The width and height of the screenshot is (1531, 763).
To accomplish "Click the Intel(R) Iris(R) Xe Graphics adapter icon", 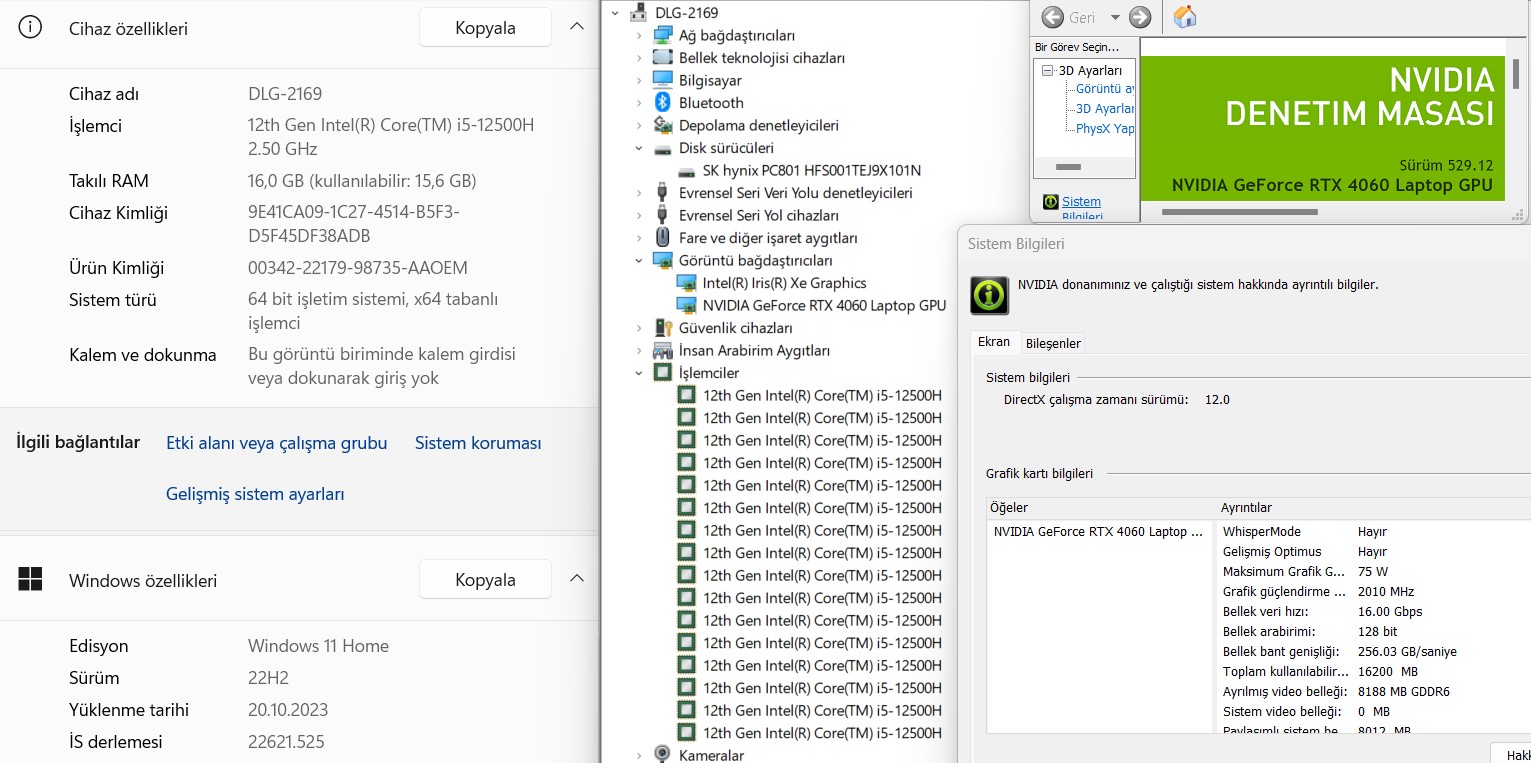I will 686,283.
